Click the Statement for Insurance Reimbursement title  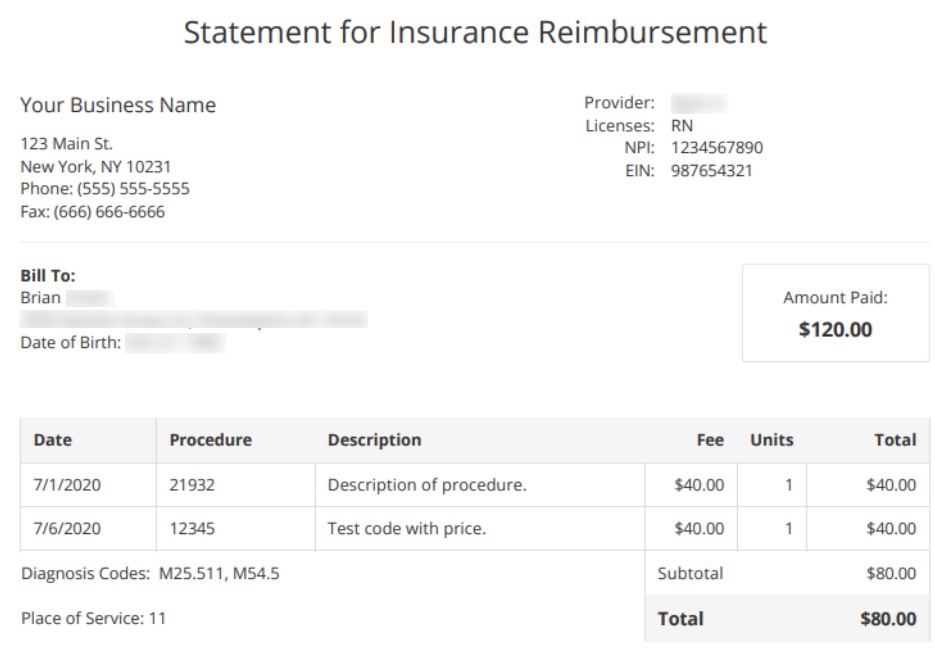click(x=475, y=32)
